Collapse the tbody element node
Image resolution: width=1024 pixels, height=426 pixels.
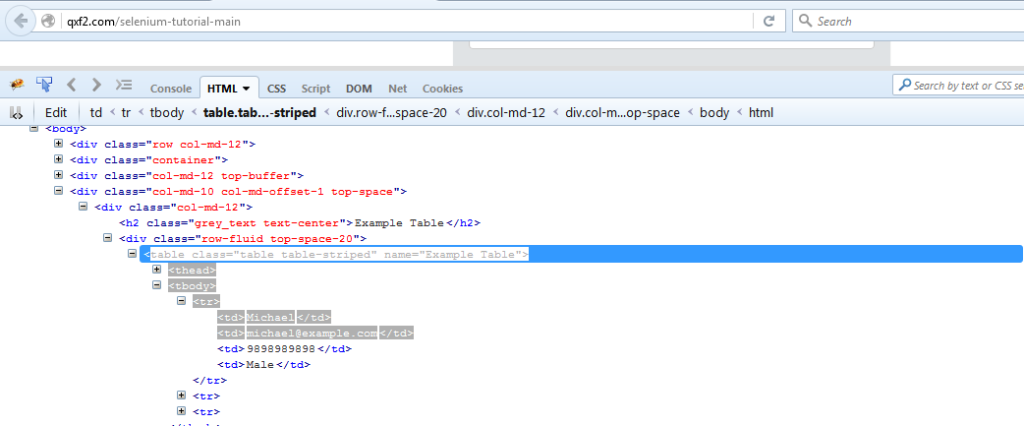[x=157, y=285]
